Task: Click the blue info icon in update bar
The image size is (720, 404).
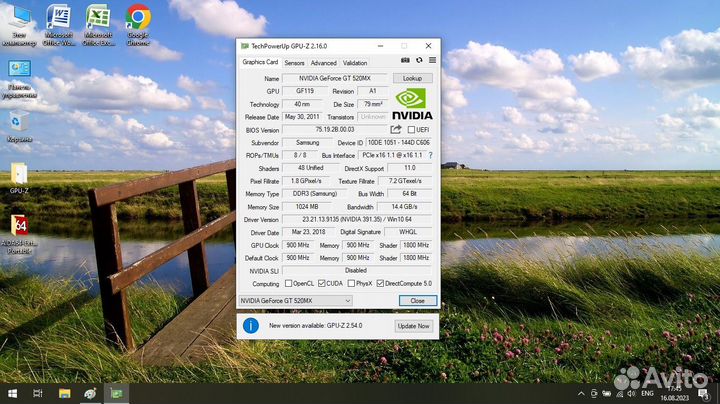Action: point(251,325)
